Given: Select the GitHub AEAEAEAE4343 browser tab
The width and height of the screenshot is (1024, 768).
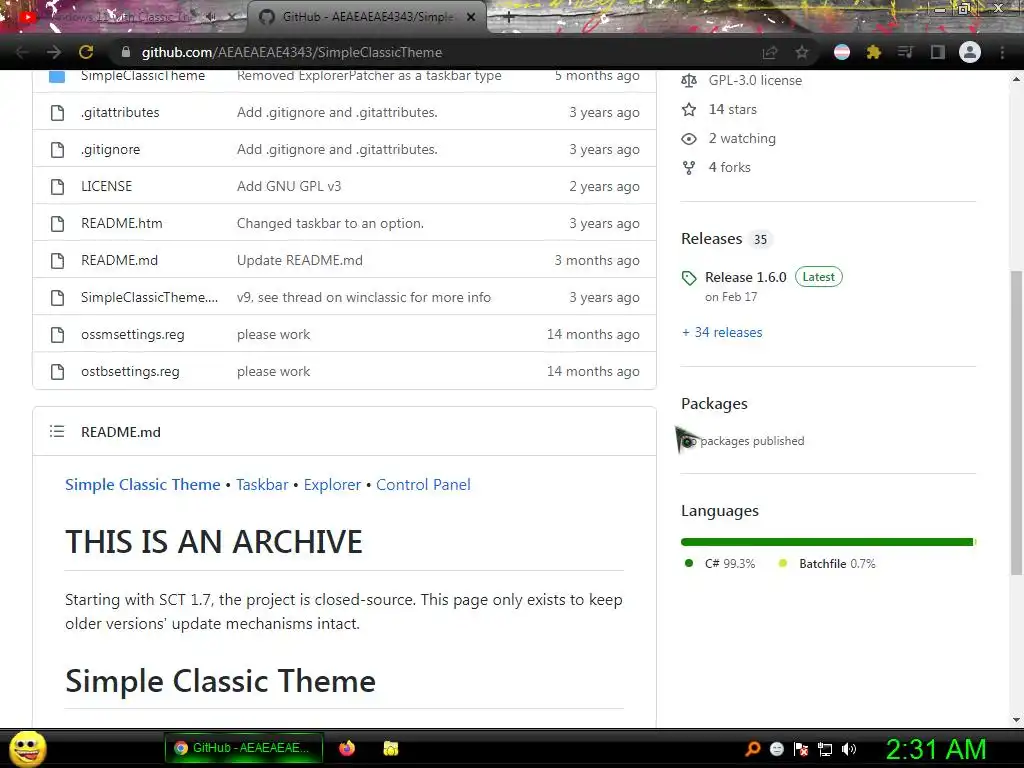Looking at the screenshot, I should click(366, 17).
